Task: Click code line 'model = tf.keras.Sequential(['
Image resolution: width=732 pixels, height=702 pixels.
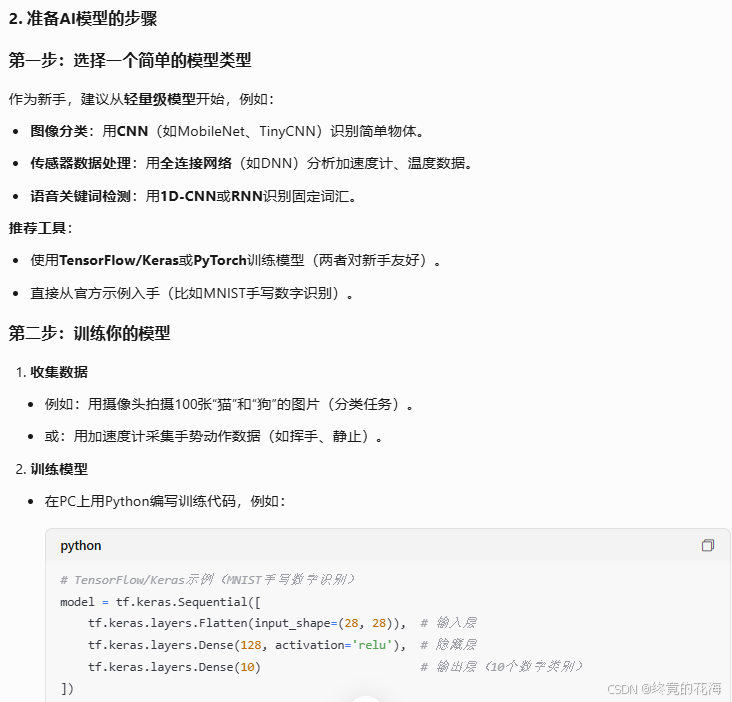Action: (x=161, y=602)
